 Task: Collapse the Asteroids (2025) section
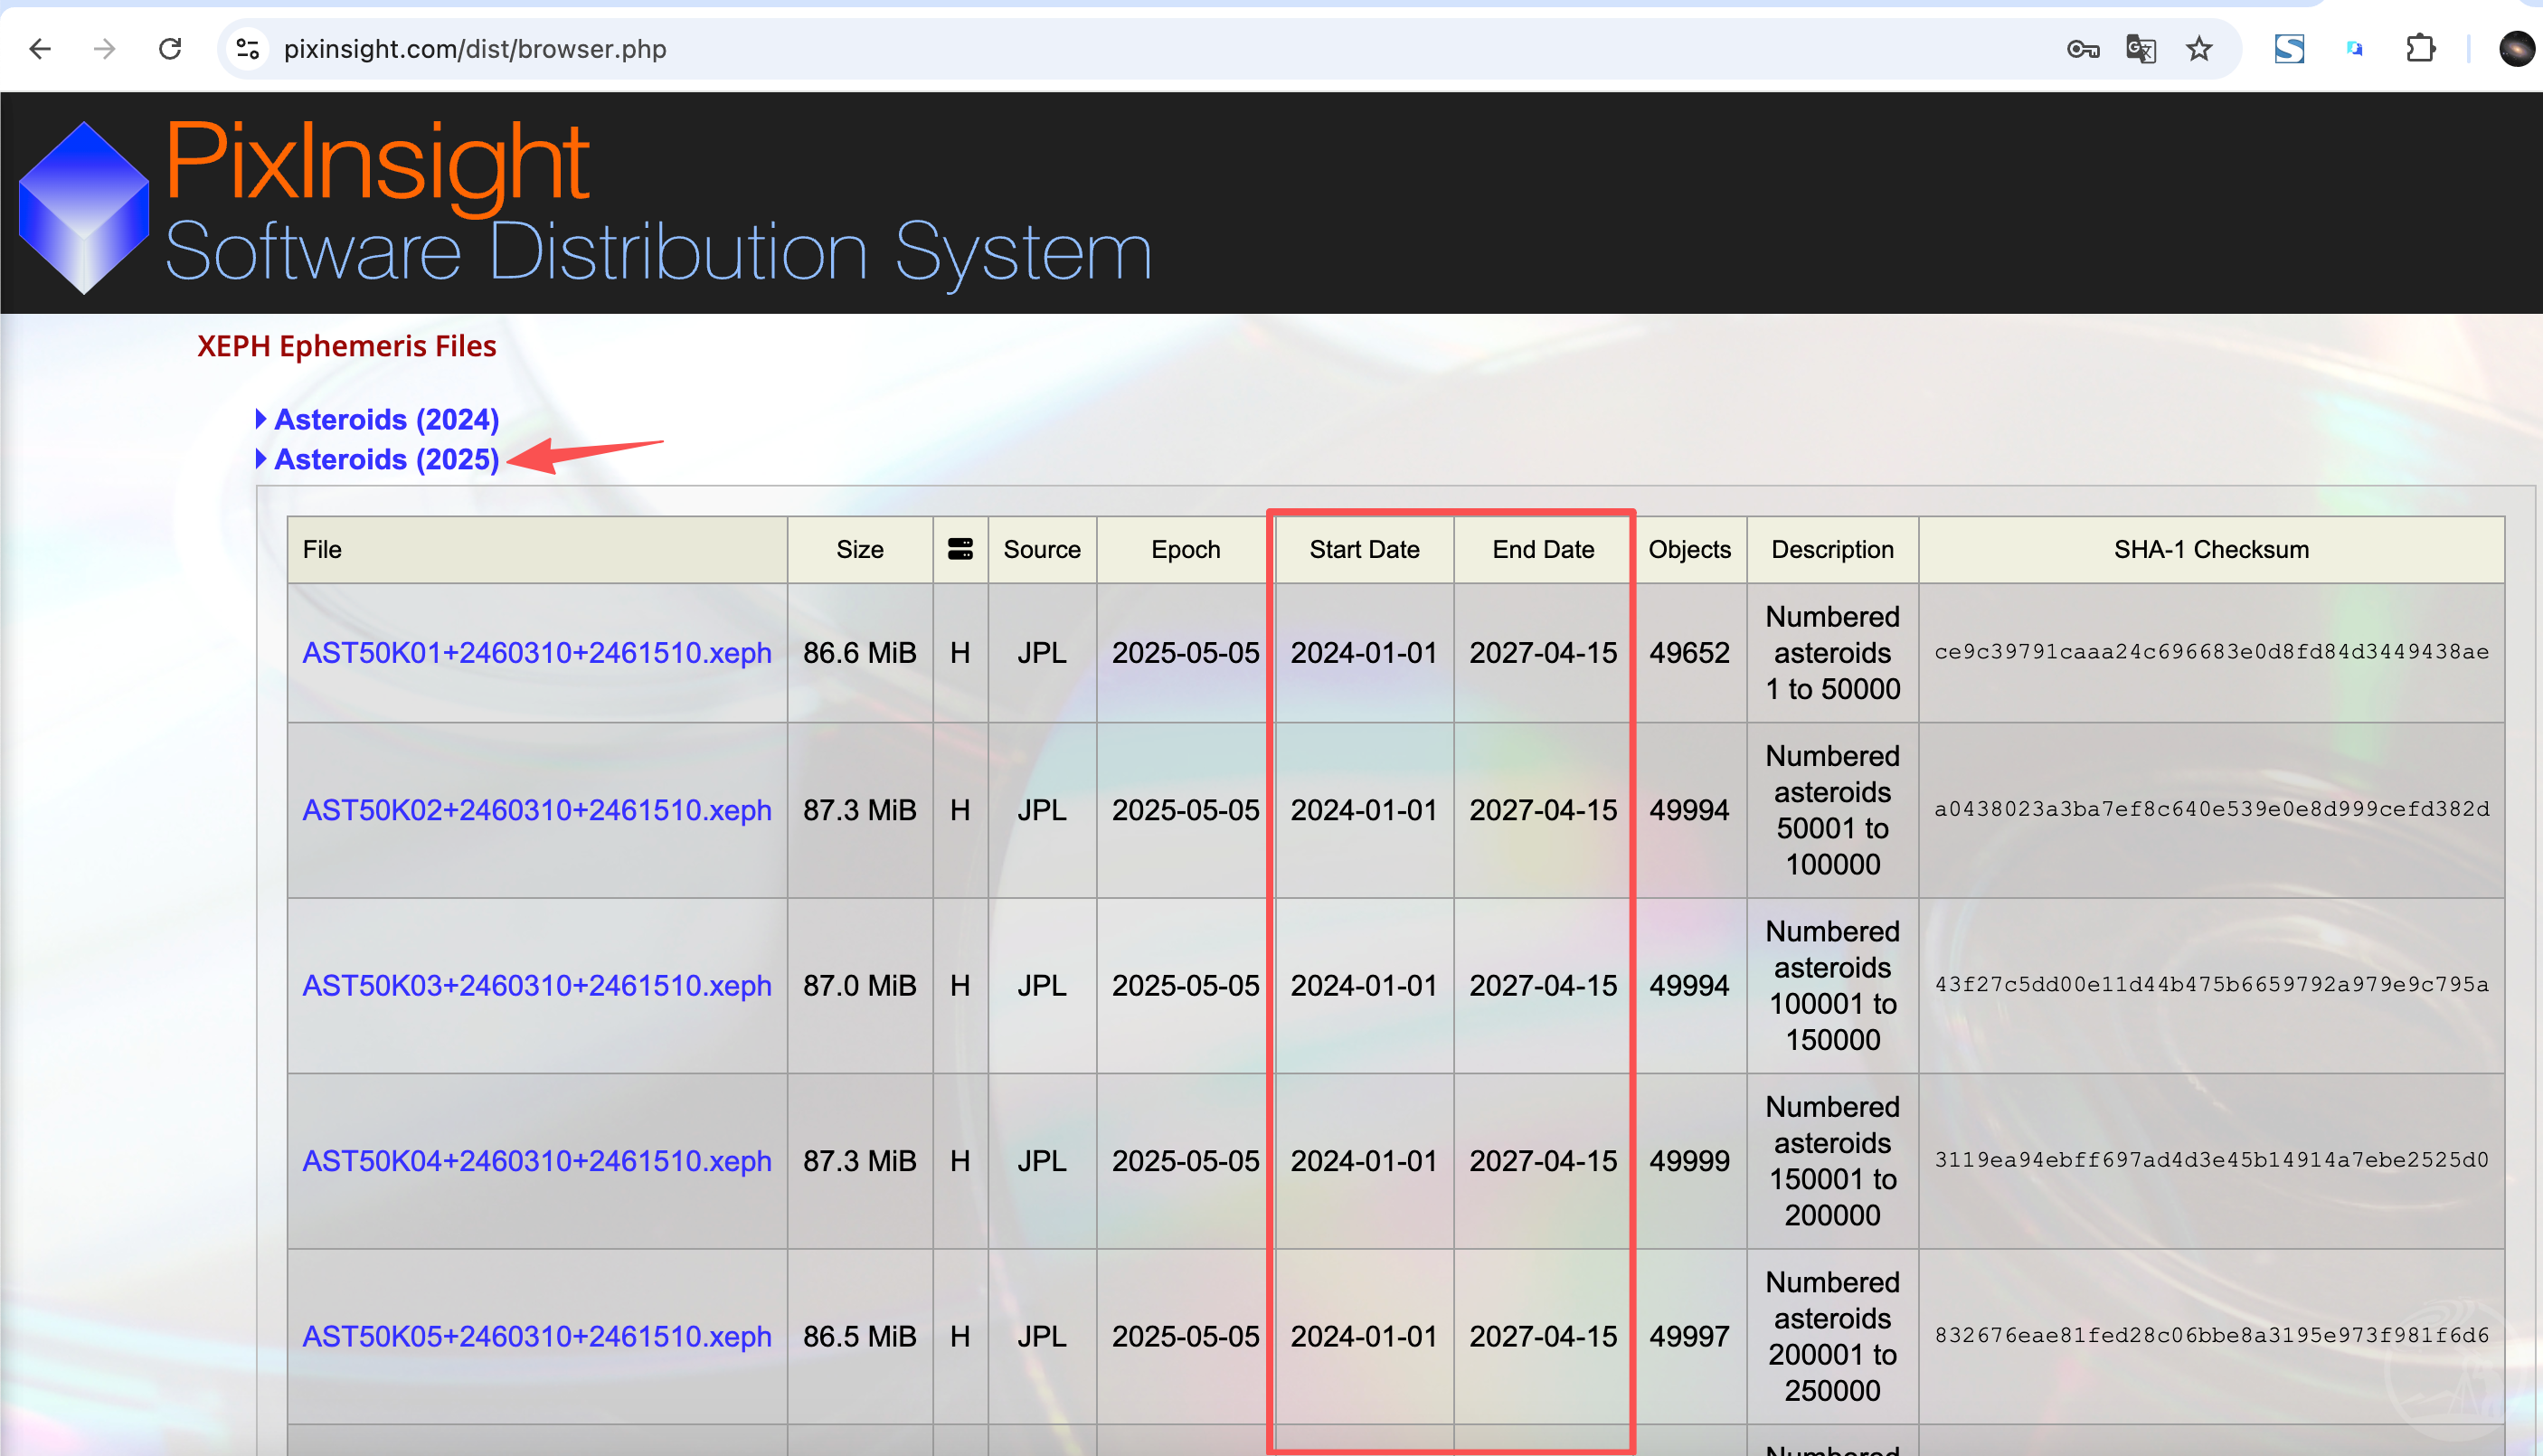click(385, 459)
